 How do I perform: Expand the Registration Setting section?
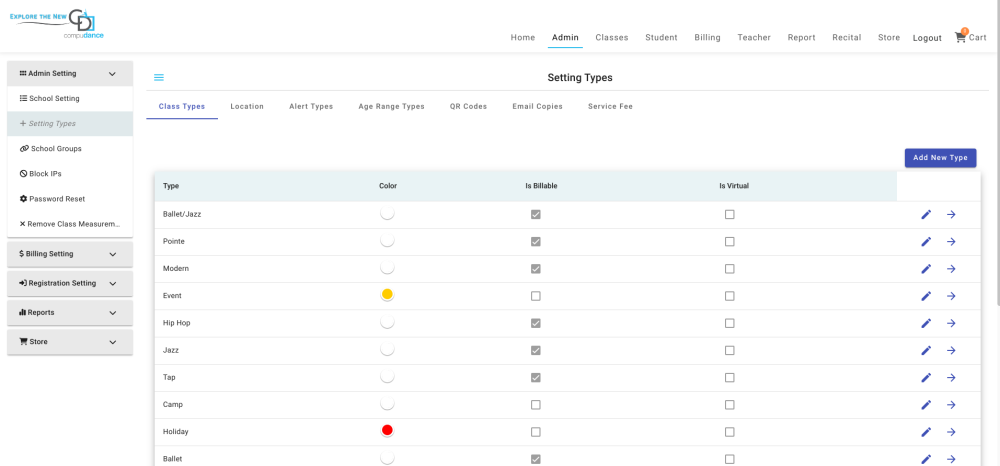(69, 283)
